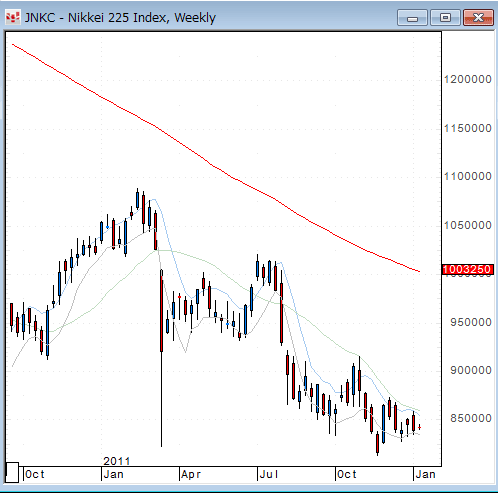Viewport: 498px width, 493px height.
Task: Click the Apr label on the time axis
Action: click(x=191, y=474)
